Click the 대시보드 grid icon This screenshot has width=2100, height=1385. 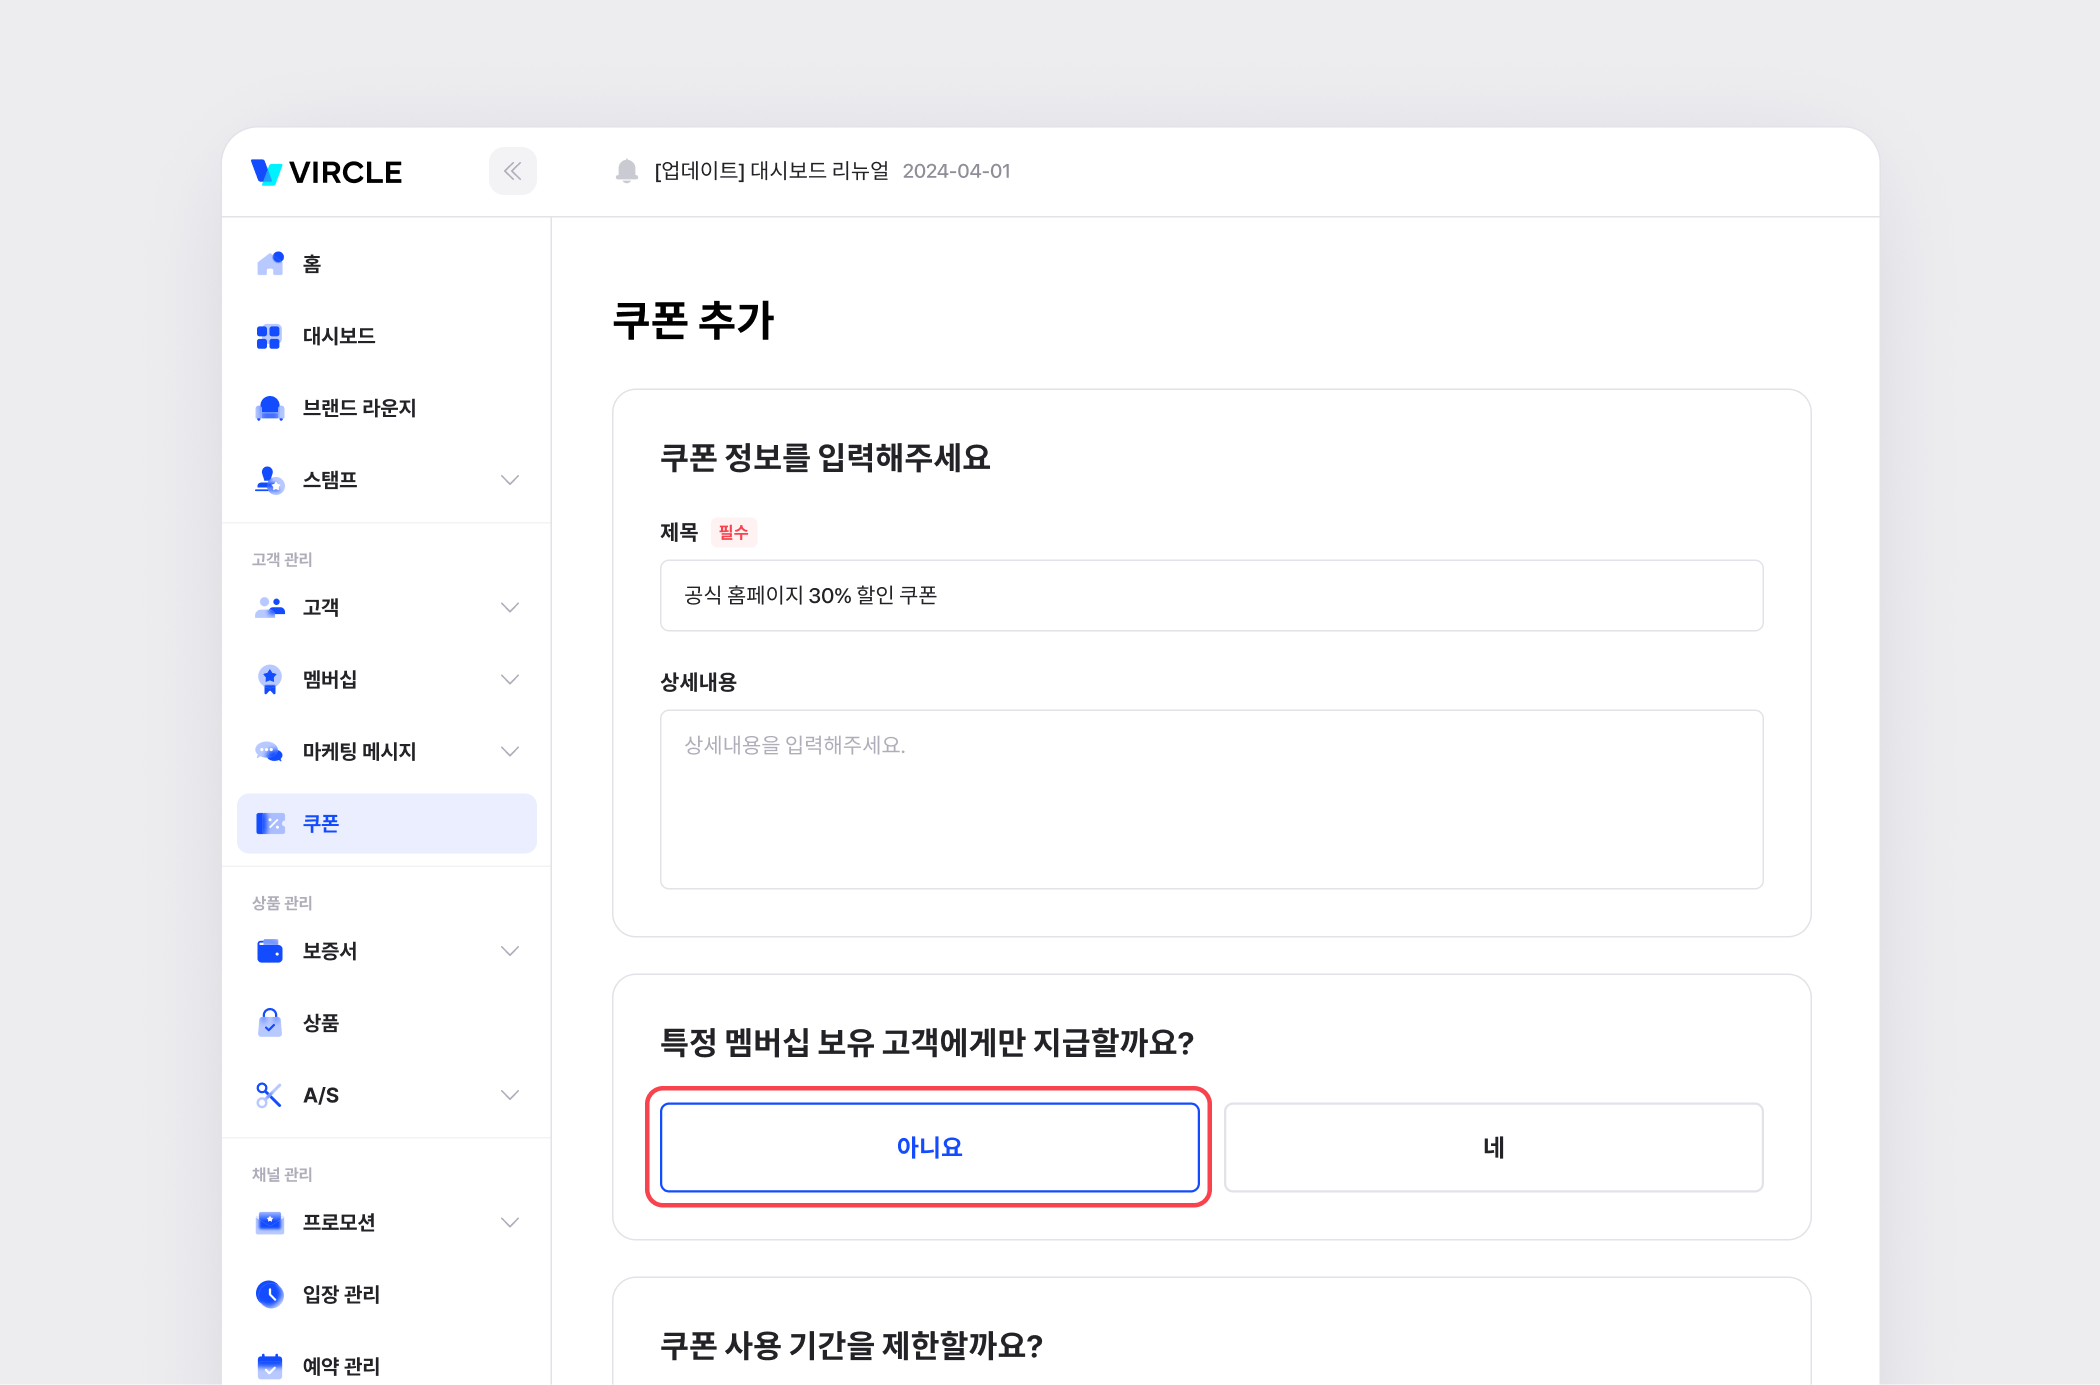tap(269, 336)
